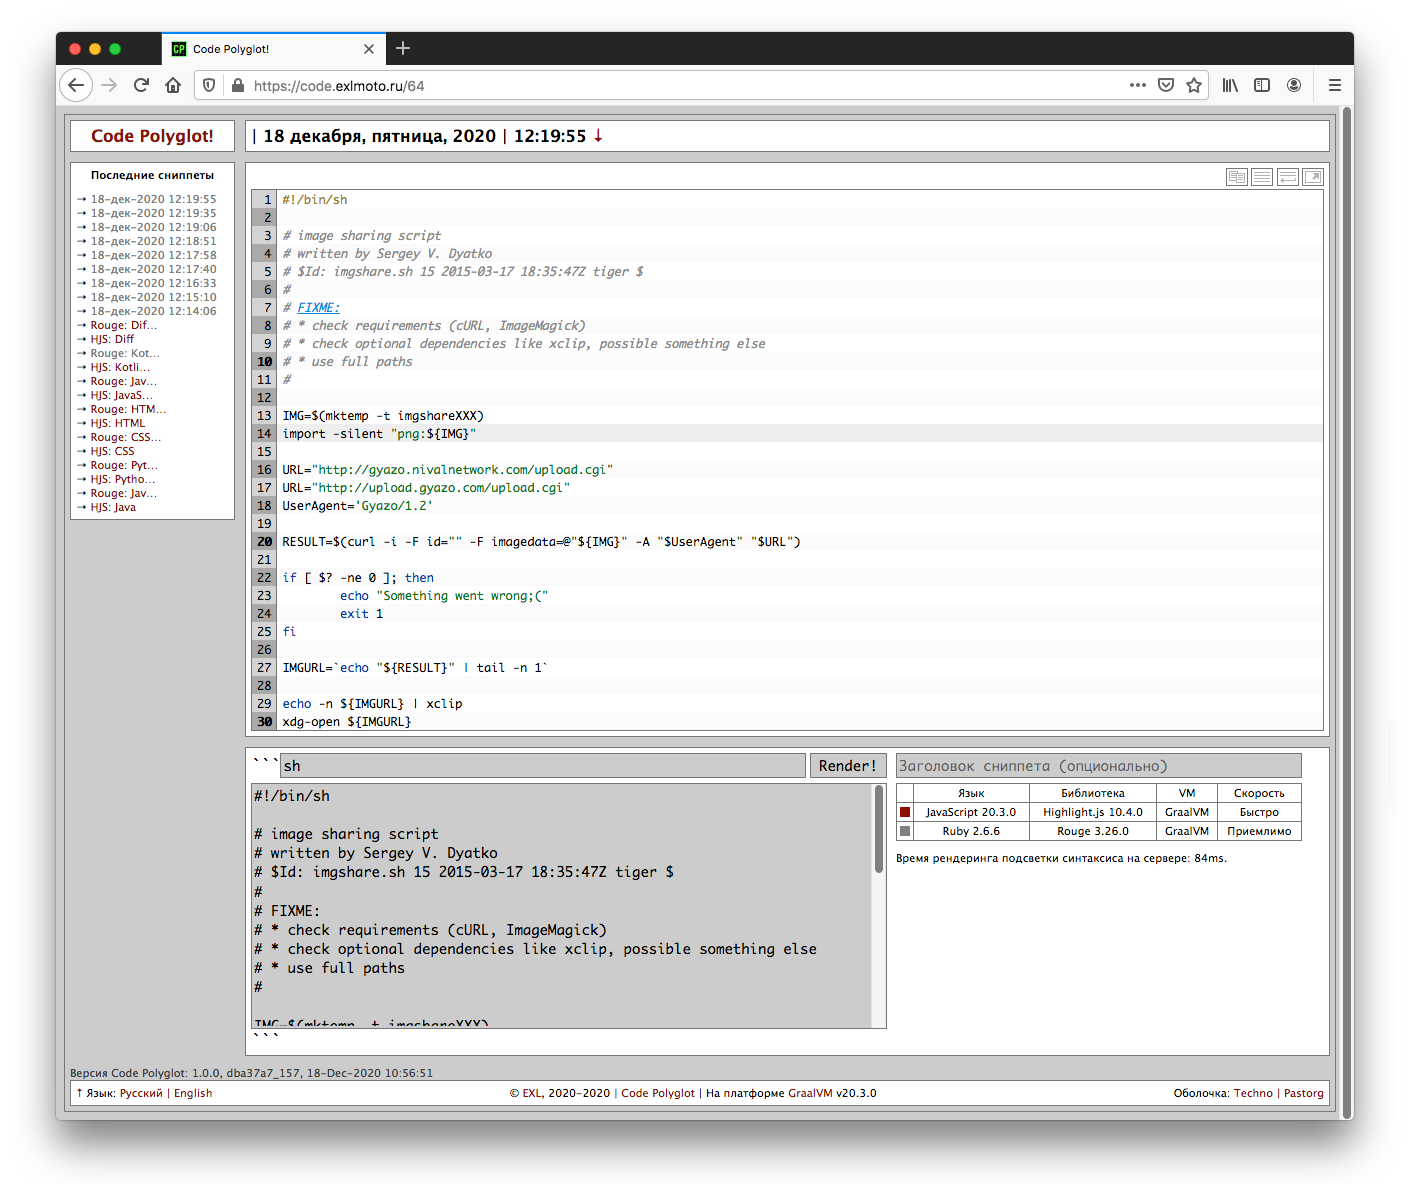Select the Code Polyglot! browser tab
Screen dimensions: 1410x1184
274,49
